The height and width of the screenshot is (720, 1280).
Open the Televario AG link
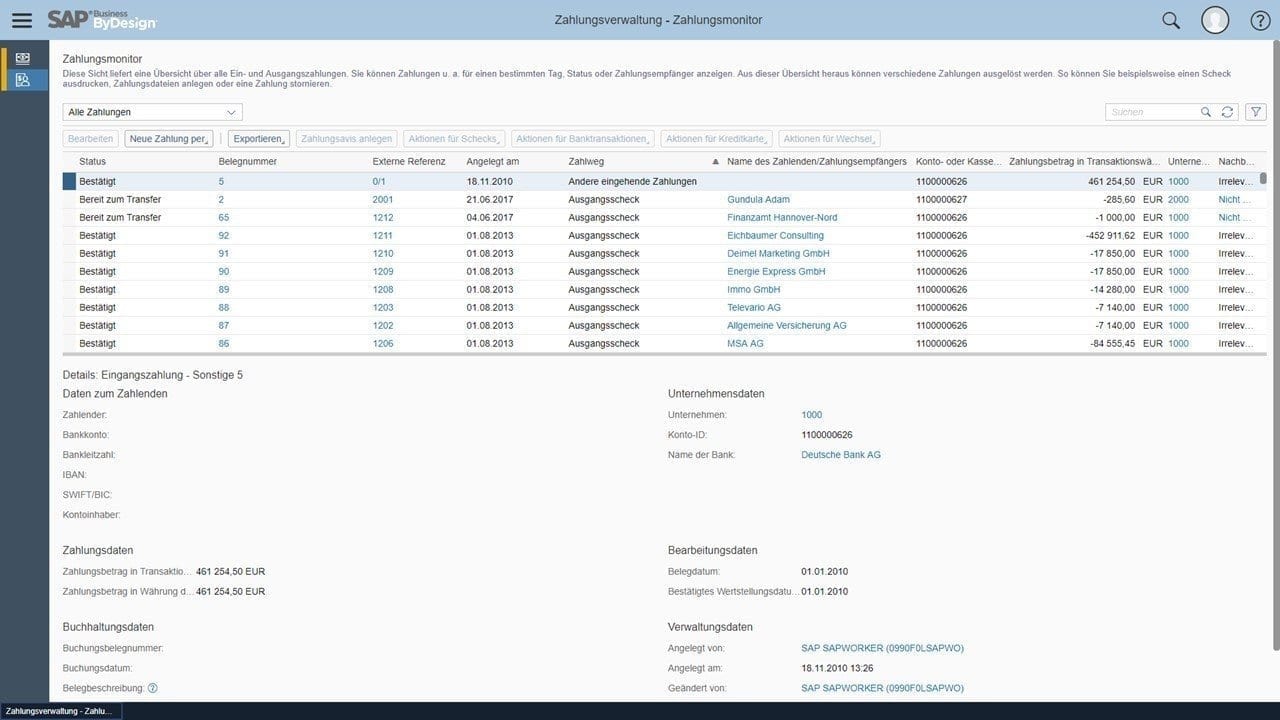tap(754, 307)
